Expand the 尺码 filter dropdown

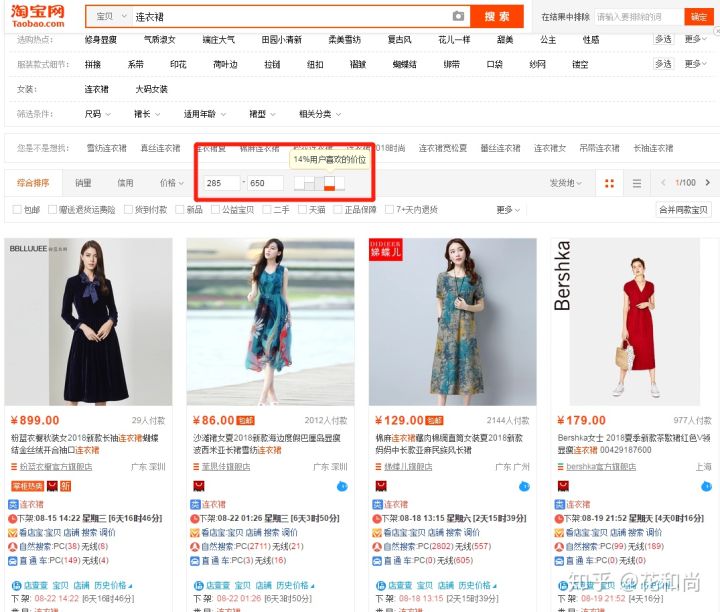97,114
